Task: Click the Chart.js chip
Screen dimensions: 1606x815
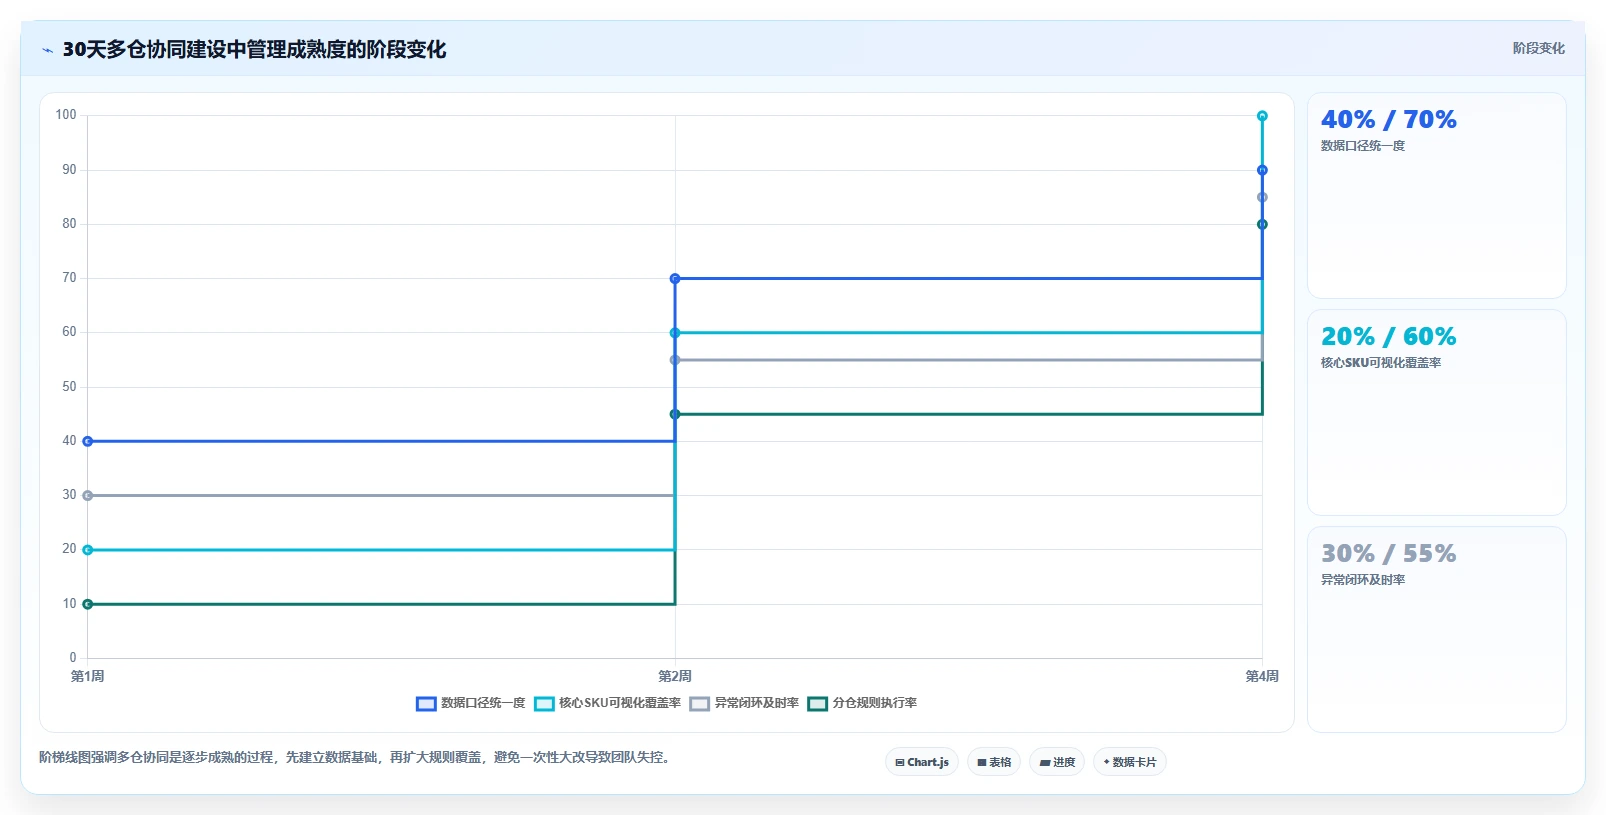Action: tap(922, 762)
